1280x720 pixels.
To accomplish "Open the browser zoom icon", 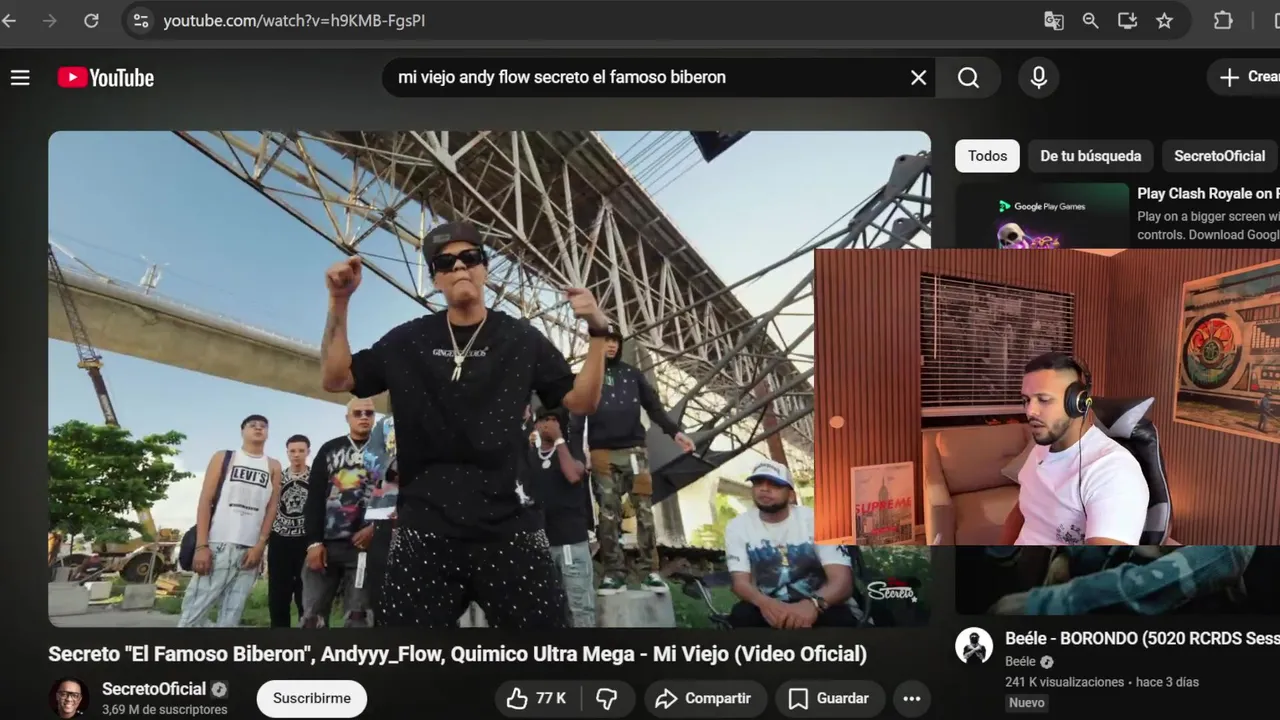I will click(1090, 20).
